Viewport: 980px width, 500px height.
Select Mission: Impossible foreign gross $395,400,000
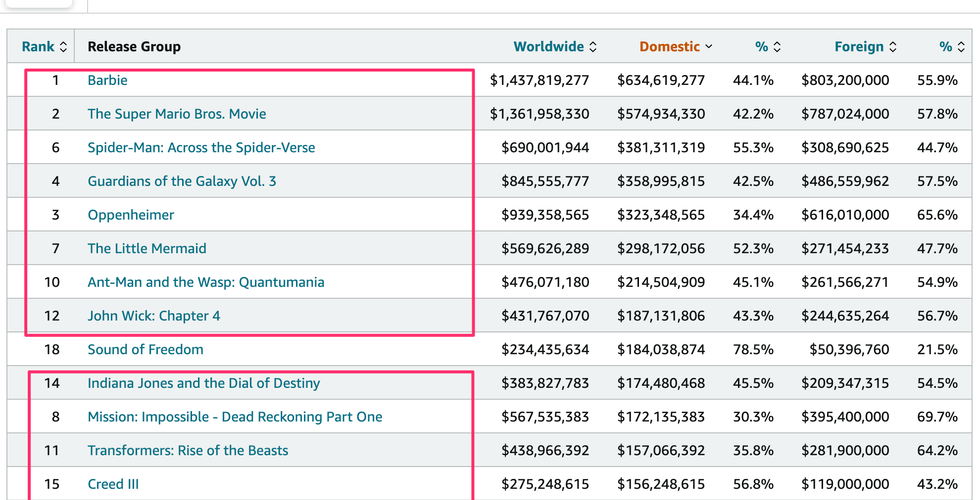(845, 417)
